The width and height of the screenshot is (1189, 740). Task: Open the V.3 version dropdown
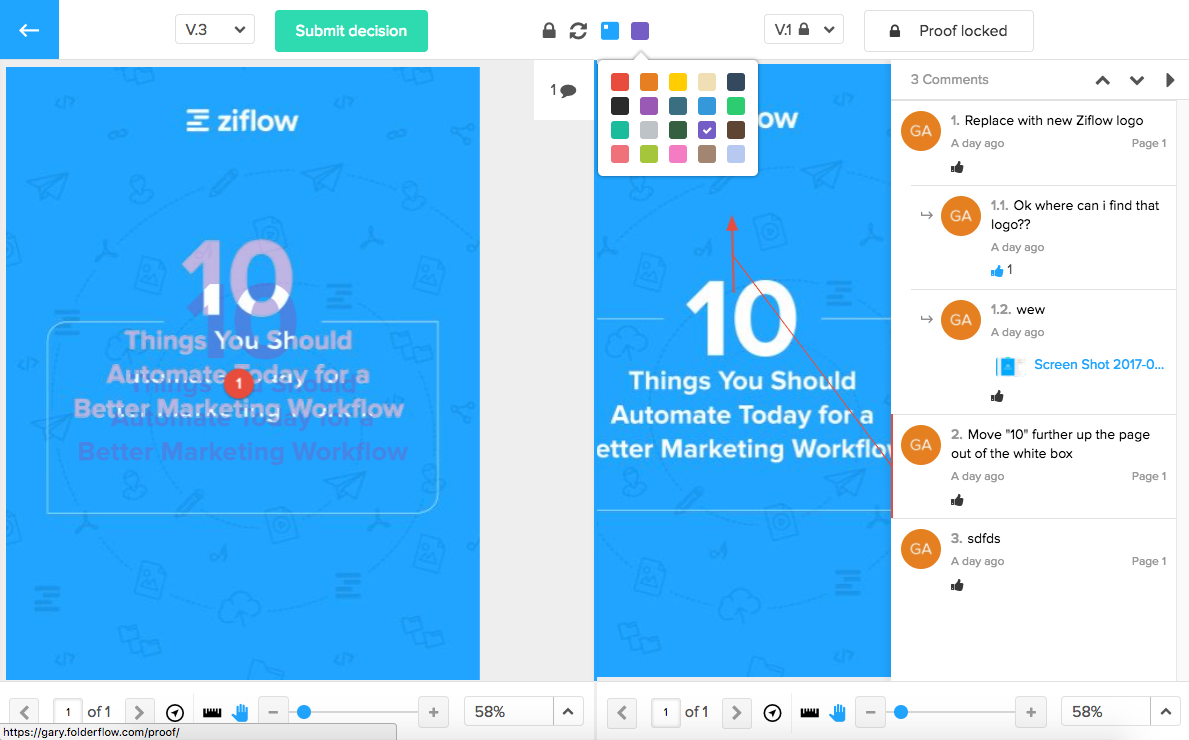215,30
